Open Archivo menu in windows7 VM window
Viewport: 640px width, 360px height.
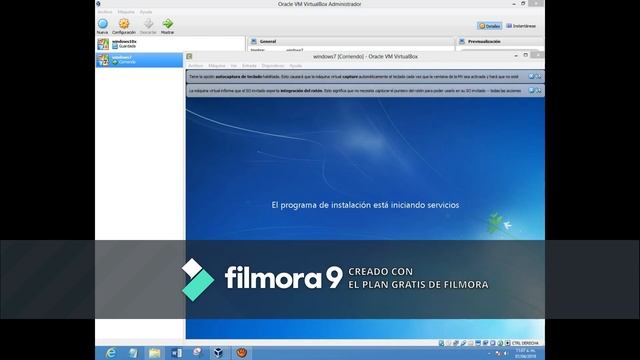pos(196,65)
